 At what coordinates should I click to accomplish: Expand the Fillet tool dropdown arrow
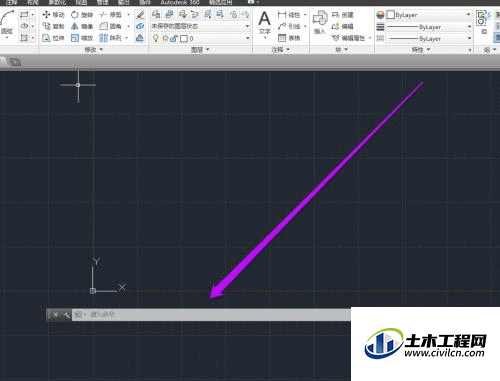tap(128, 26)
